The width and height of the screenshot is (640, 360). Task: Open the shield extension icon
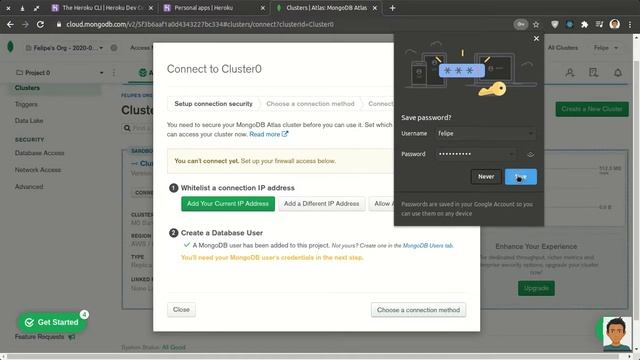point(554,24)
